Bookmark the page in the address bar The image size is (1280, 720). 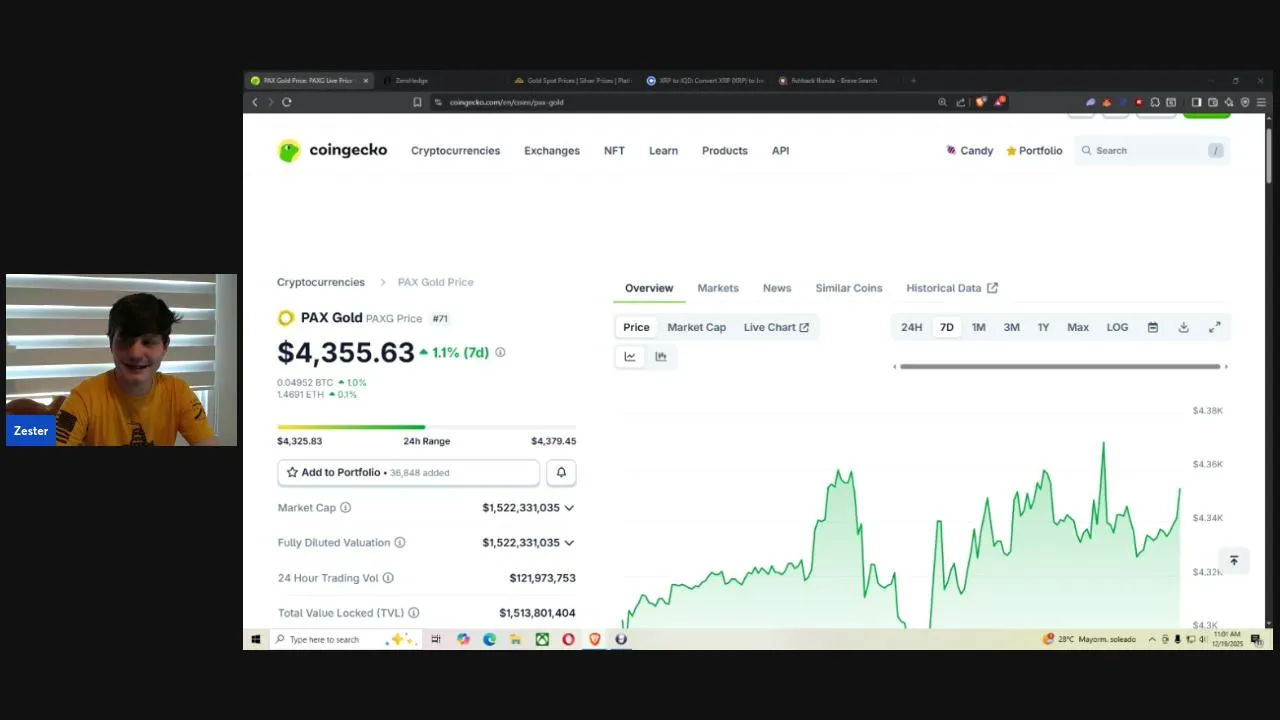[417, 102]
